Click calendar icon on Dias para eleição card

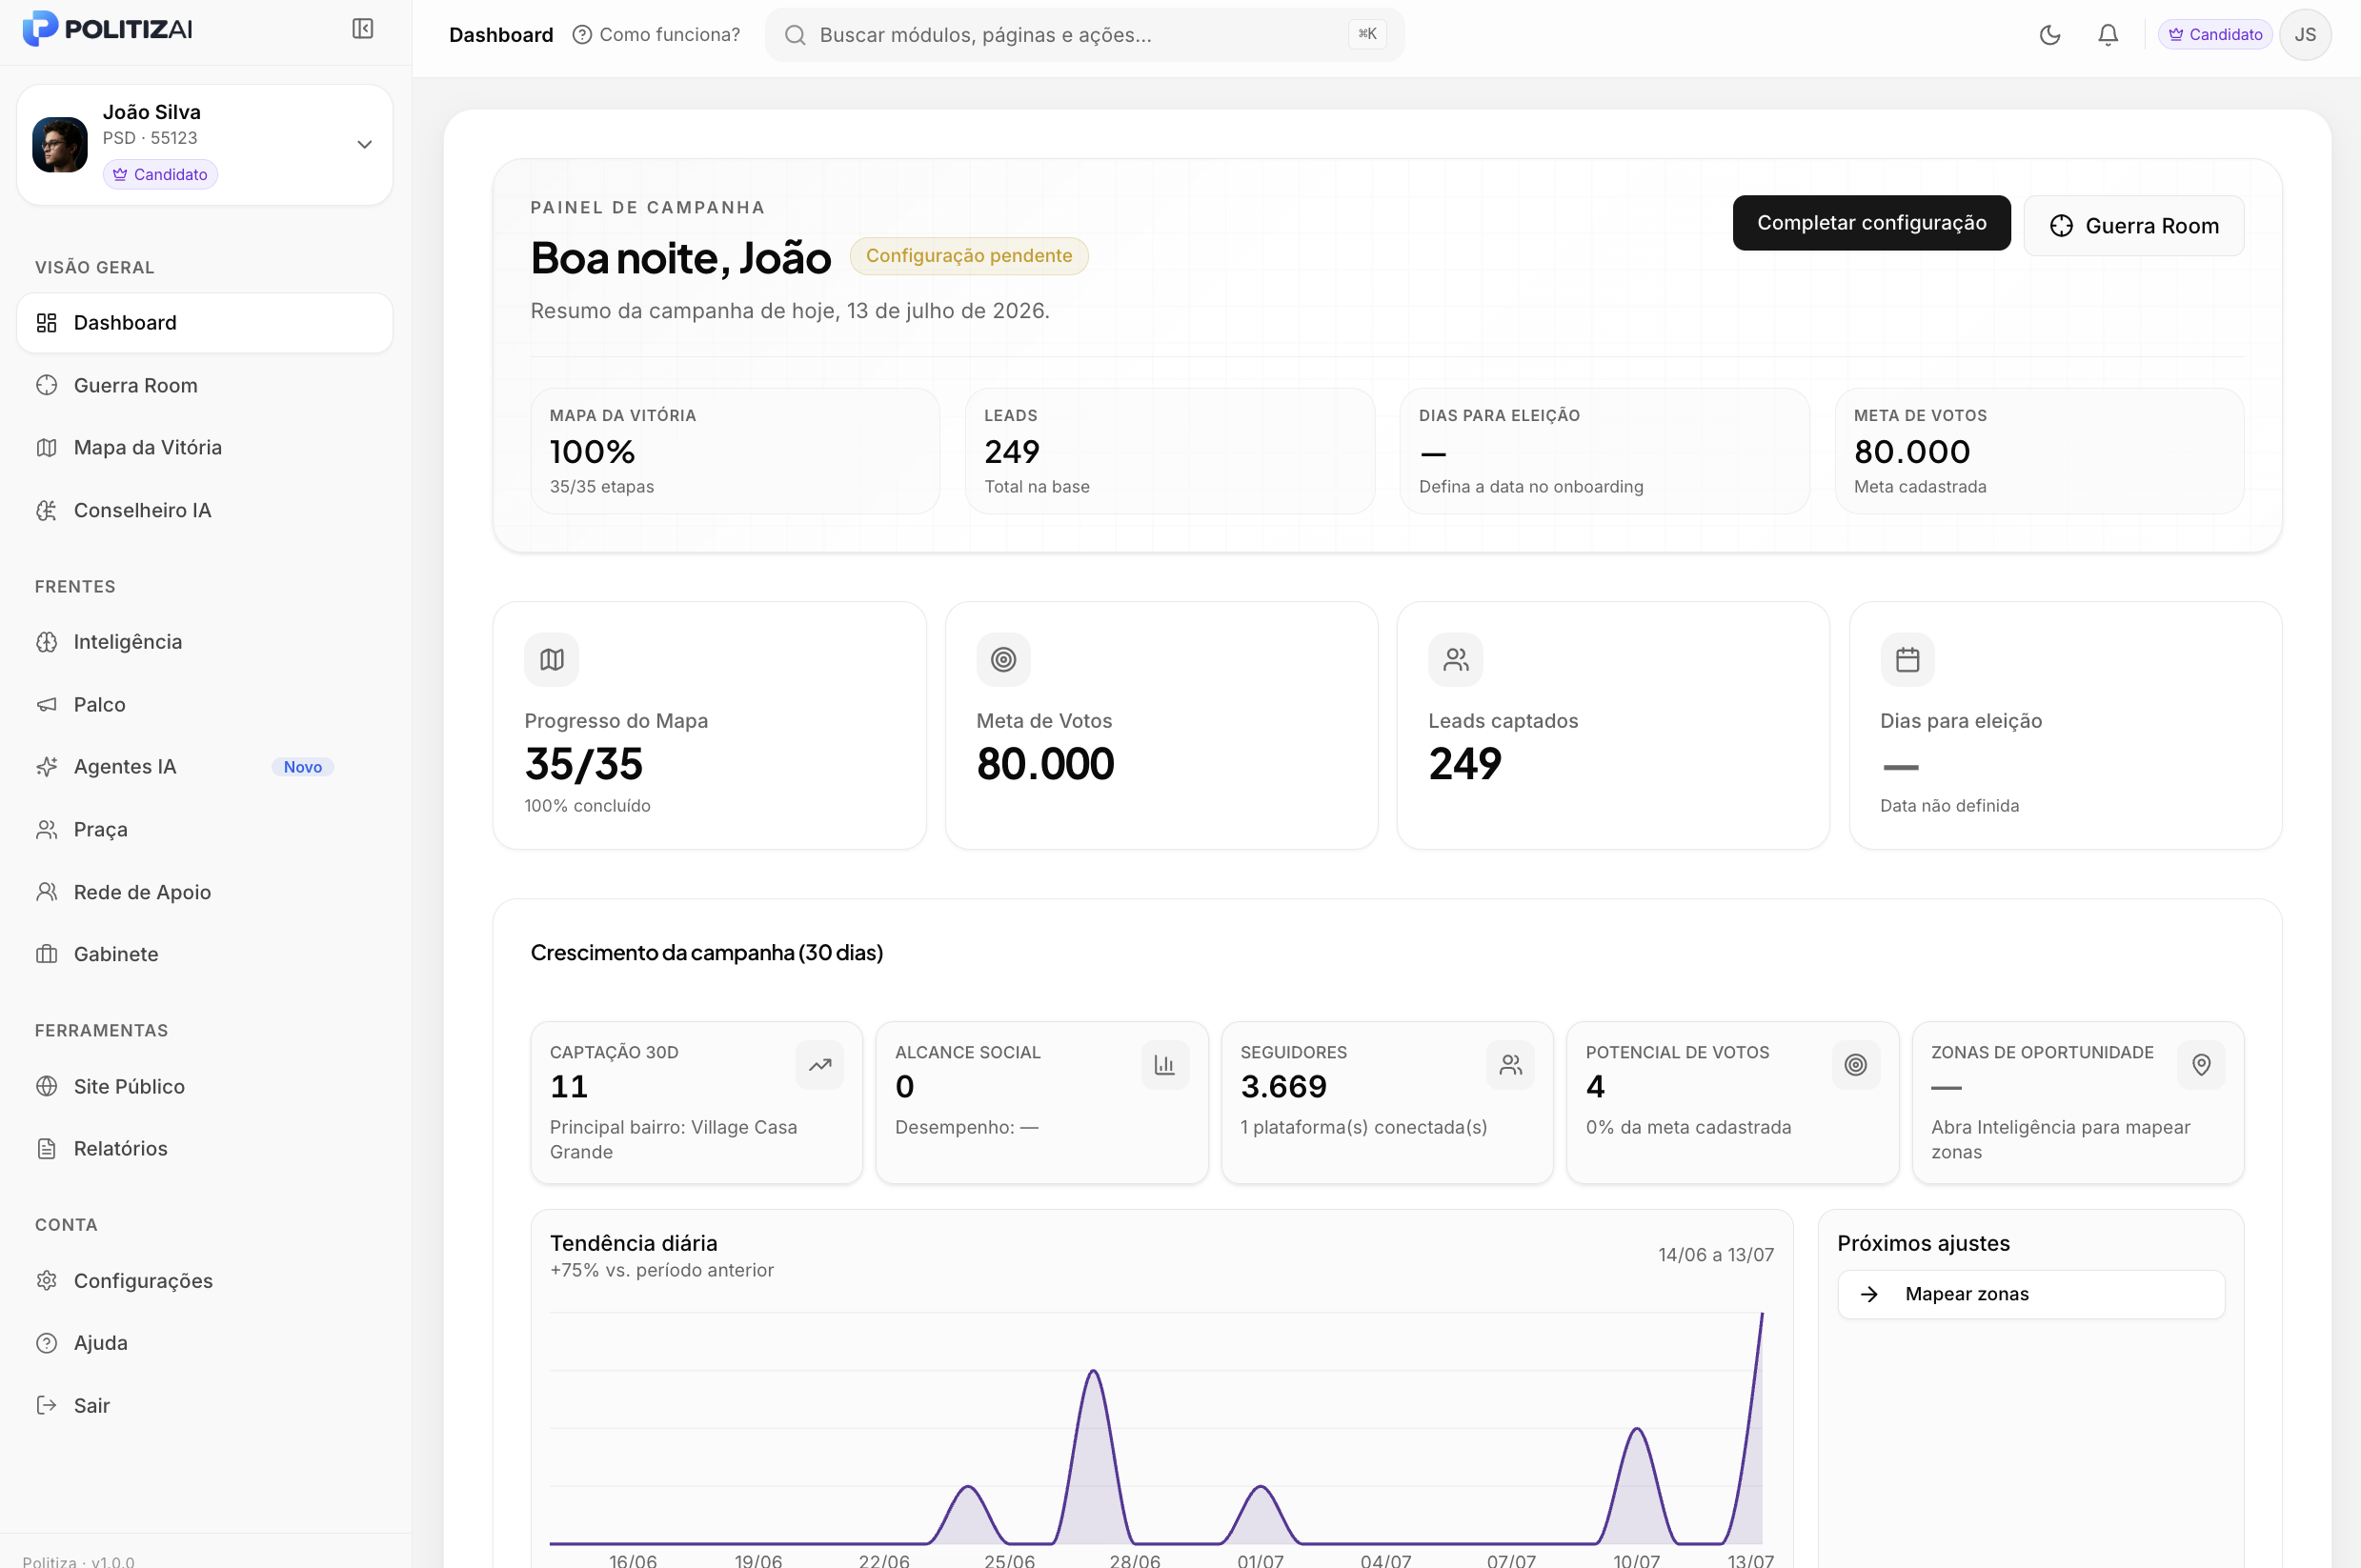click(x=1907, y=660)
